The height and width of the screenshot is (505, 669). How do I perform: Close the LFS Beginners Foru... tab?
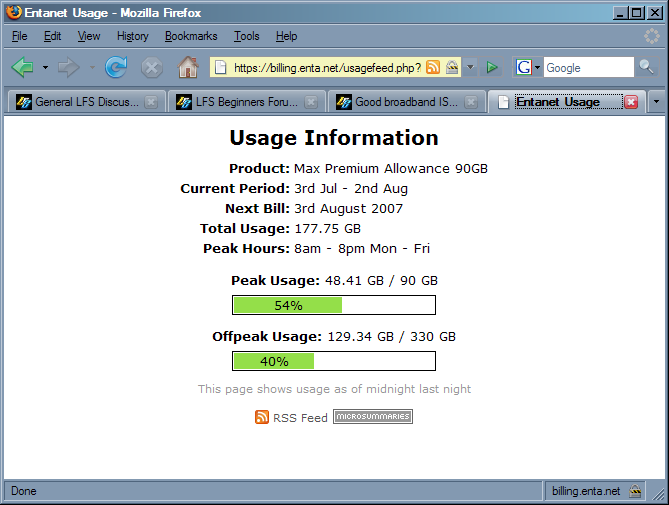pyautogui.click(x=311, y=102)
